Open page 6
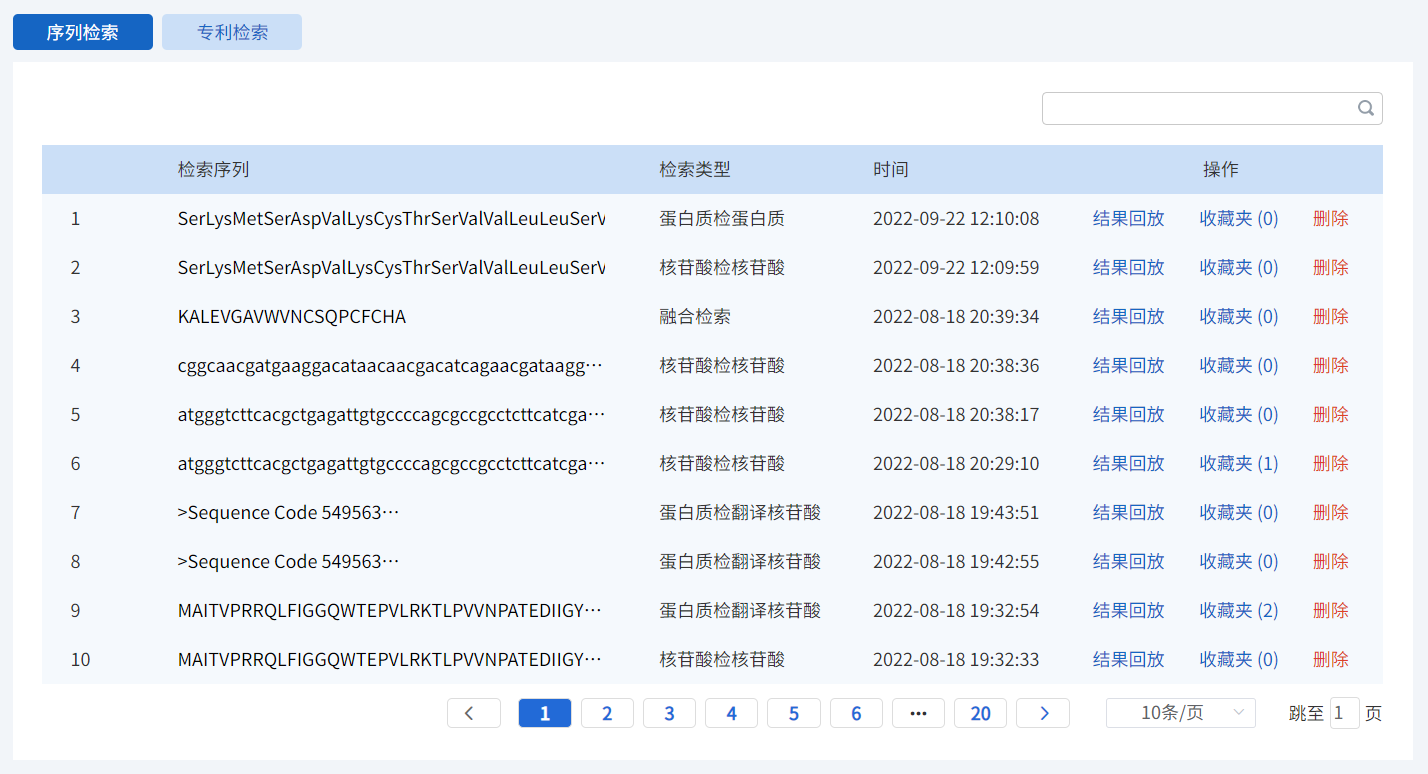The image size is (1428, 774). click(x=856, y=713)
